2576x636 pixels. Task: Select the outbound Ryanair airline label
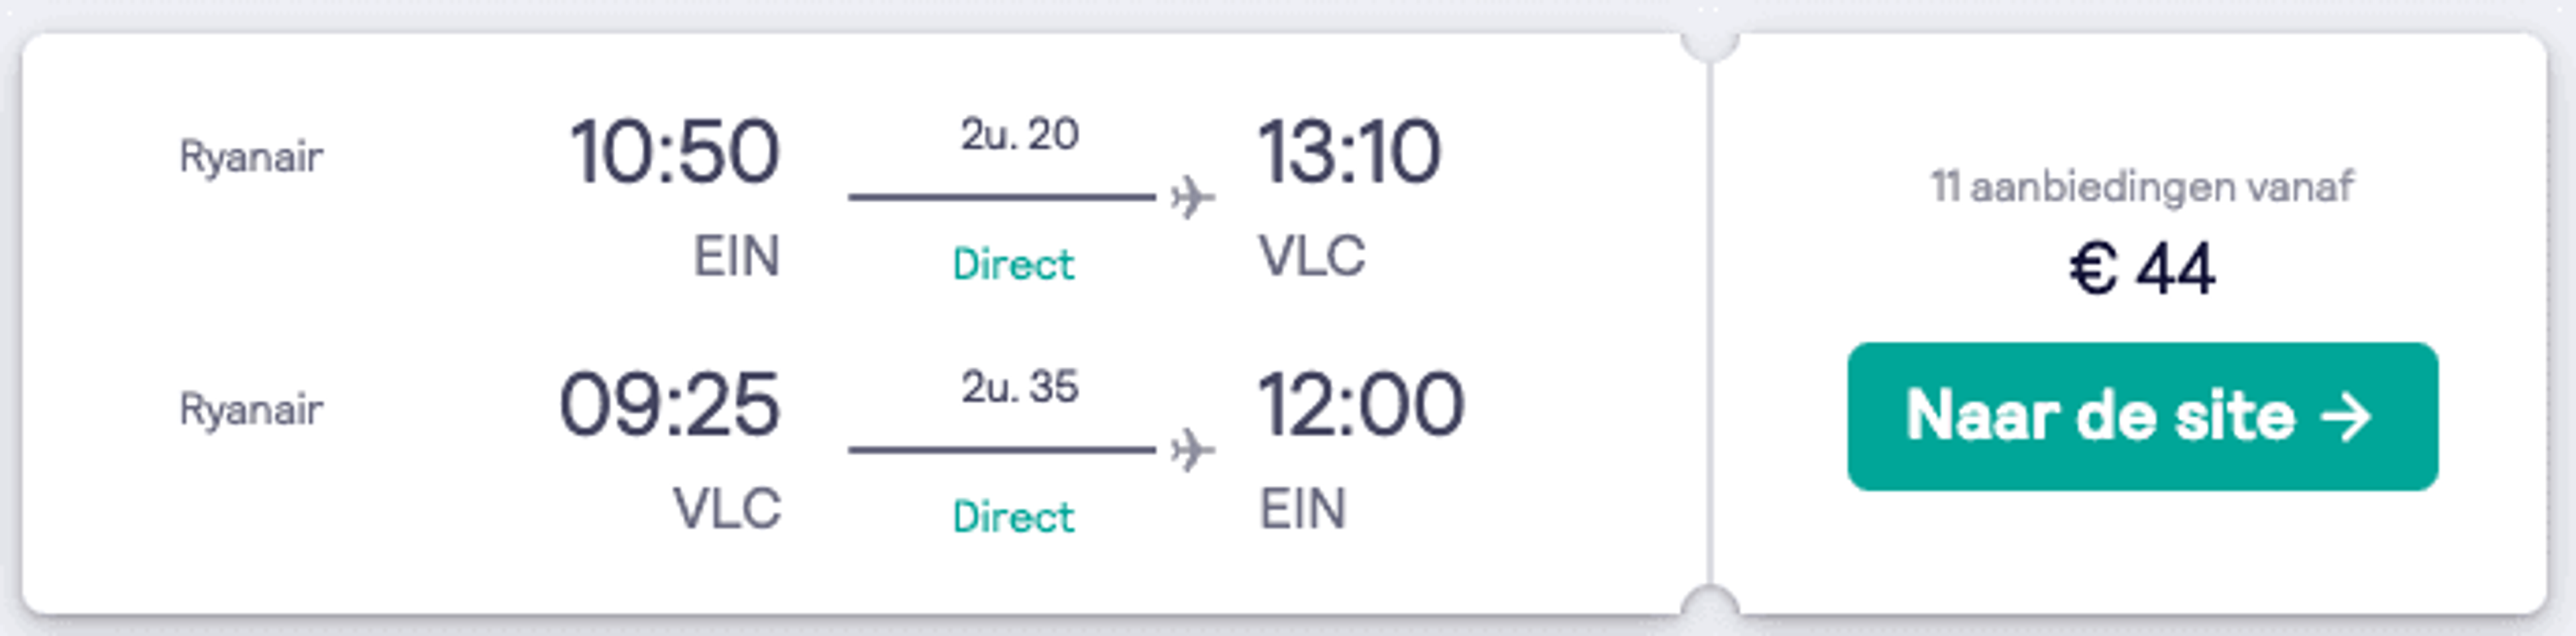pyautogui.click(x=251, y=157)
